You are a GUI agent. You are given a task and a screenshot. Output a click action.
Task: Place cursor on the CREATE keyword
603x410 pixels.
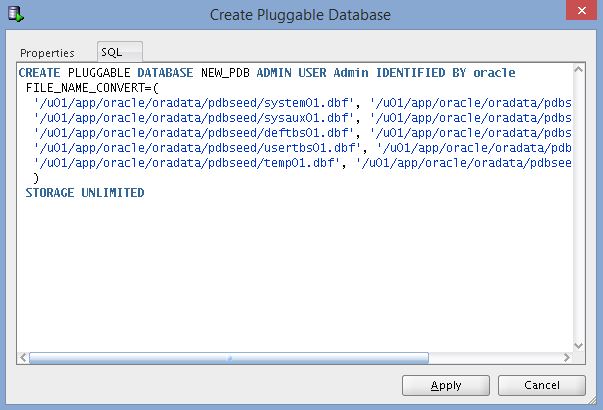click(39, 73)
